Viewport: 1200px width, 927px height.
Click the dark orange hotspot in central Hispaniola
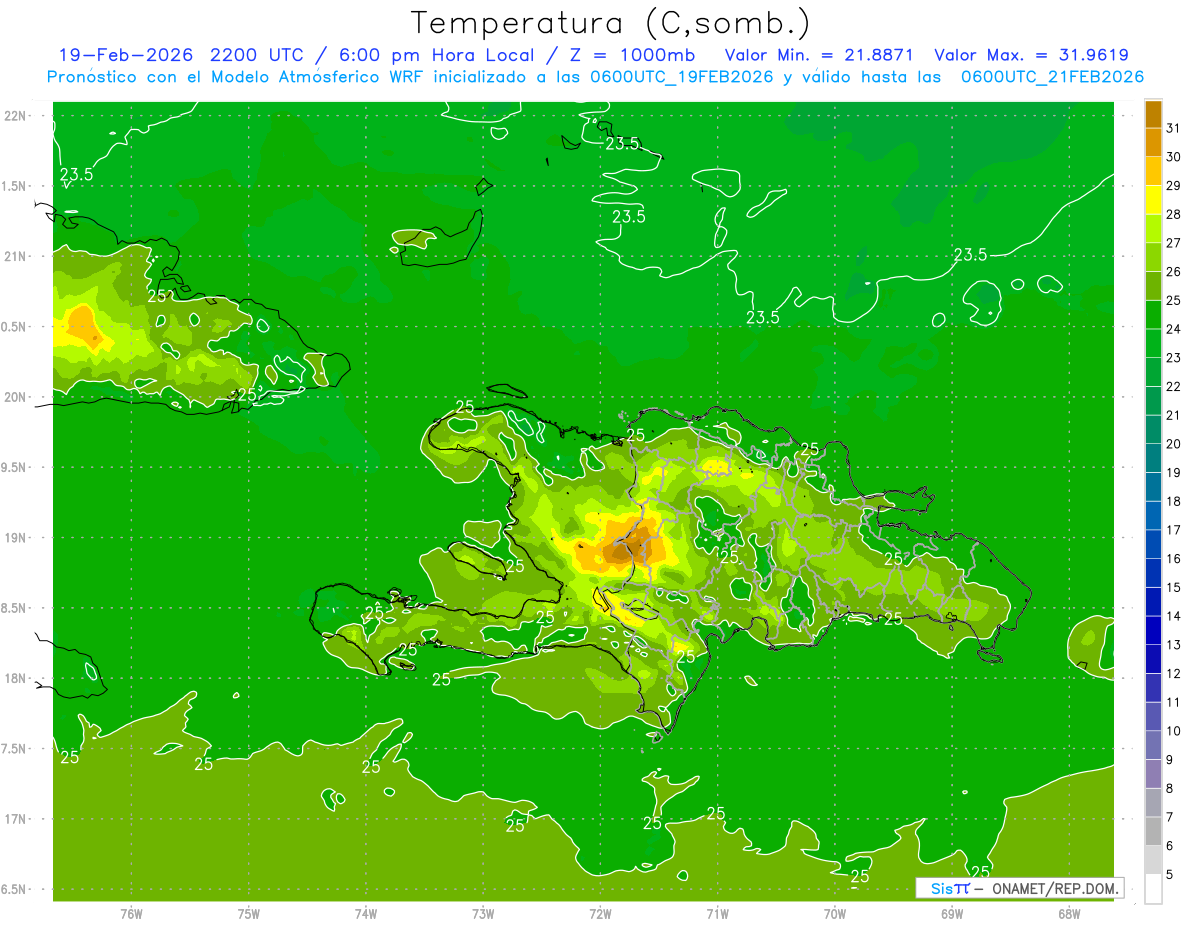tap(628, 547)
